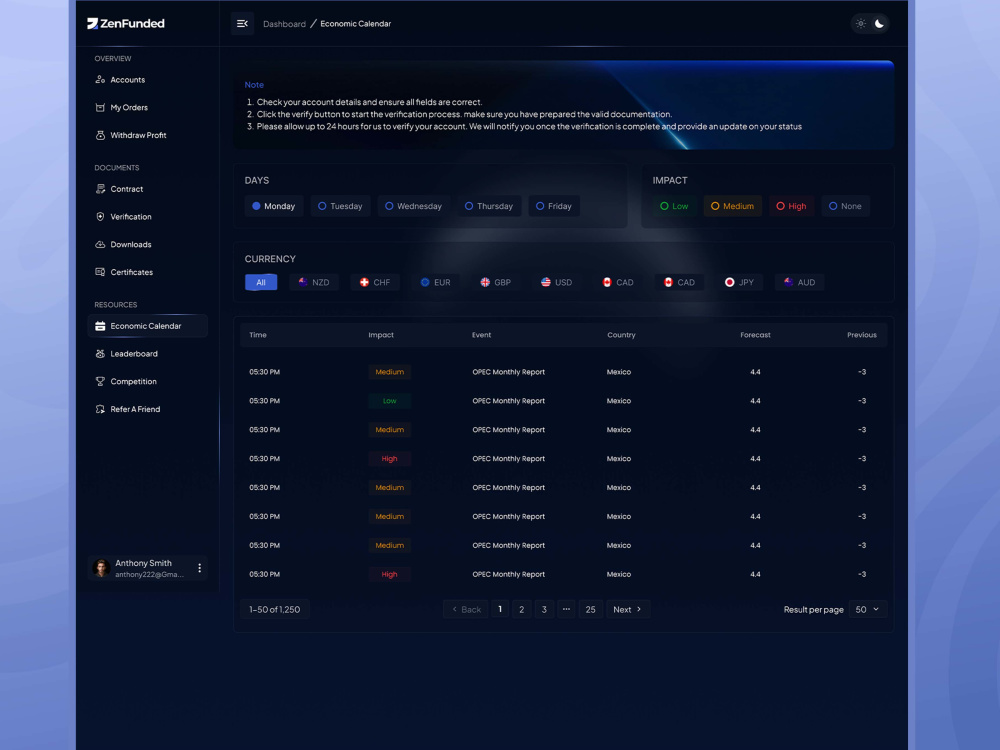Filter by CHF currency flag
Viewport: 1000px width, 750px height.
[x=375, y=283]
